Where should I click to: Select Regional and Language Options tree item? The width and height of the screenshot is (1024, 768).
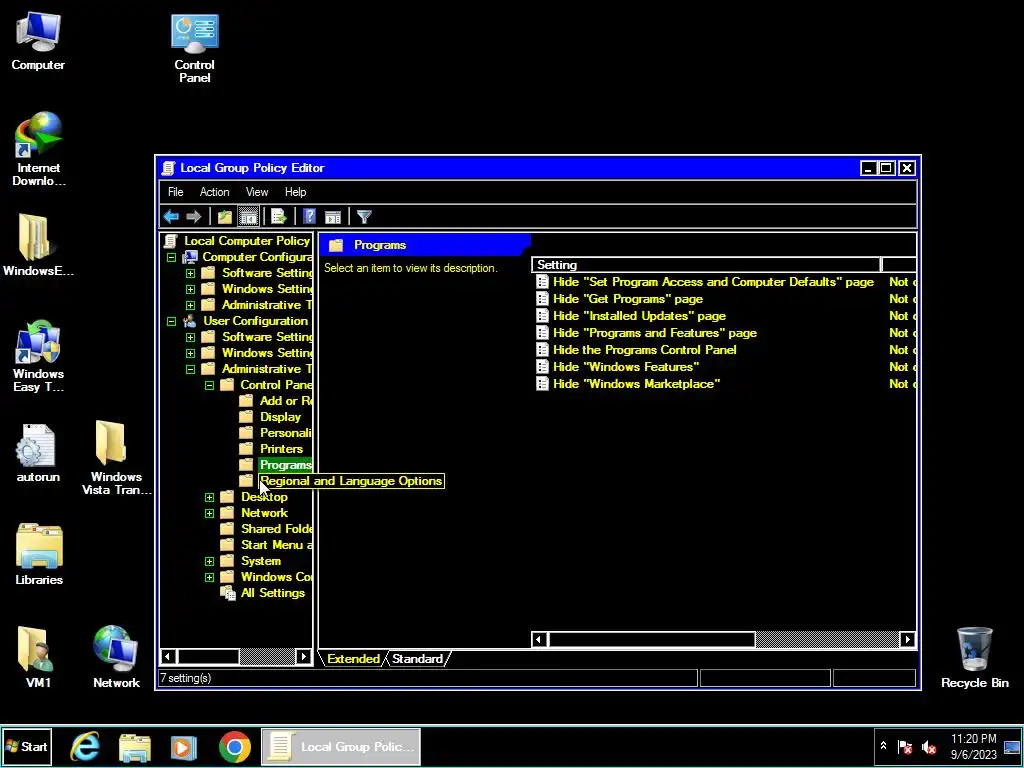tap(351, 481)
